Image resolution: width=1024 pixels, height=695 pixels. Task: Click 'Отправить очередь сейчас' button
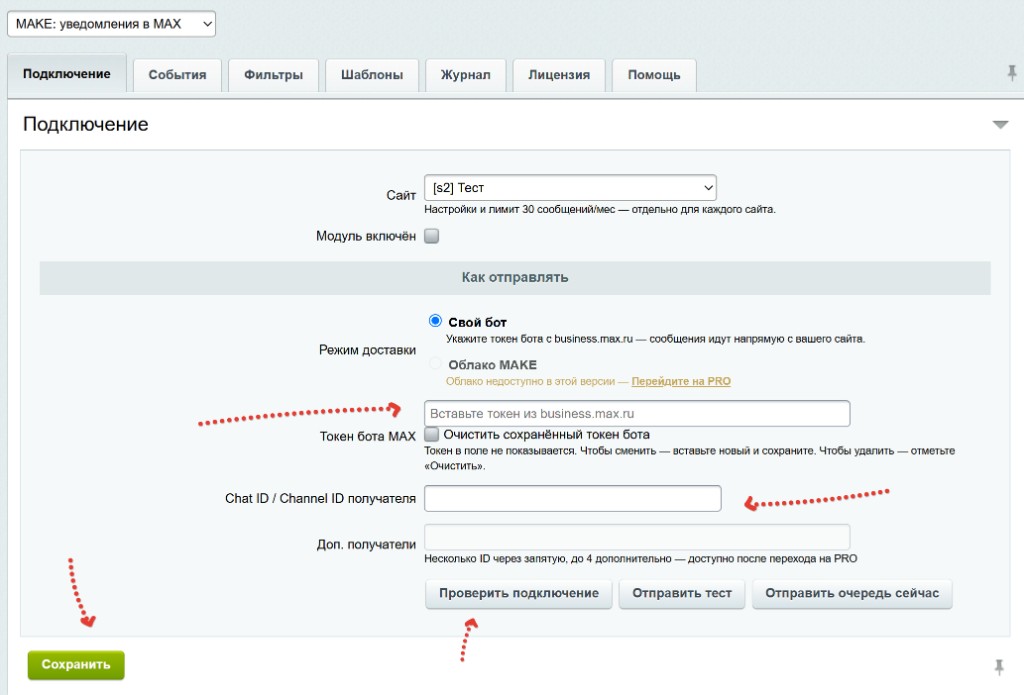[852, 594]
